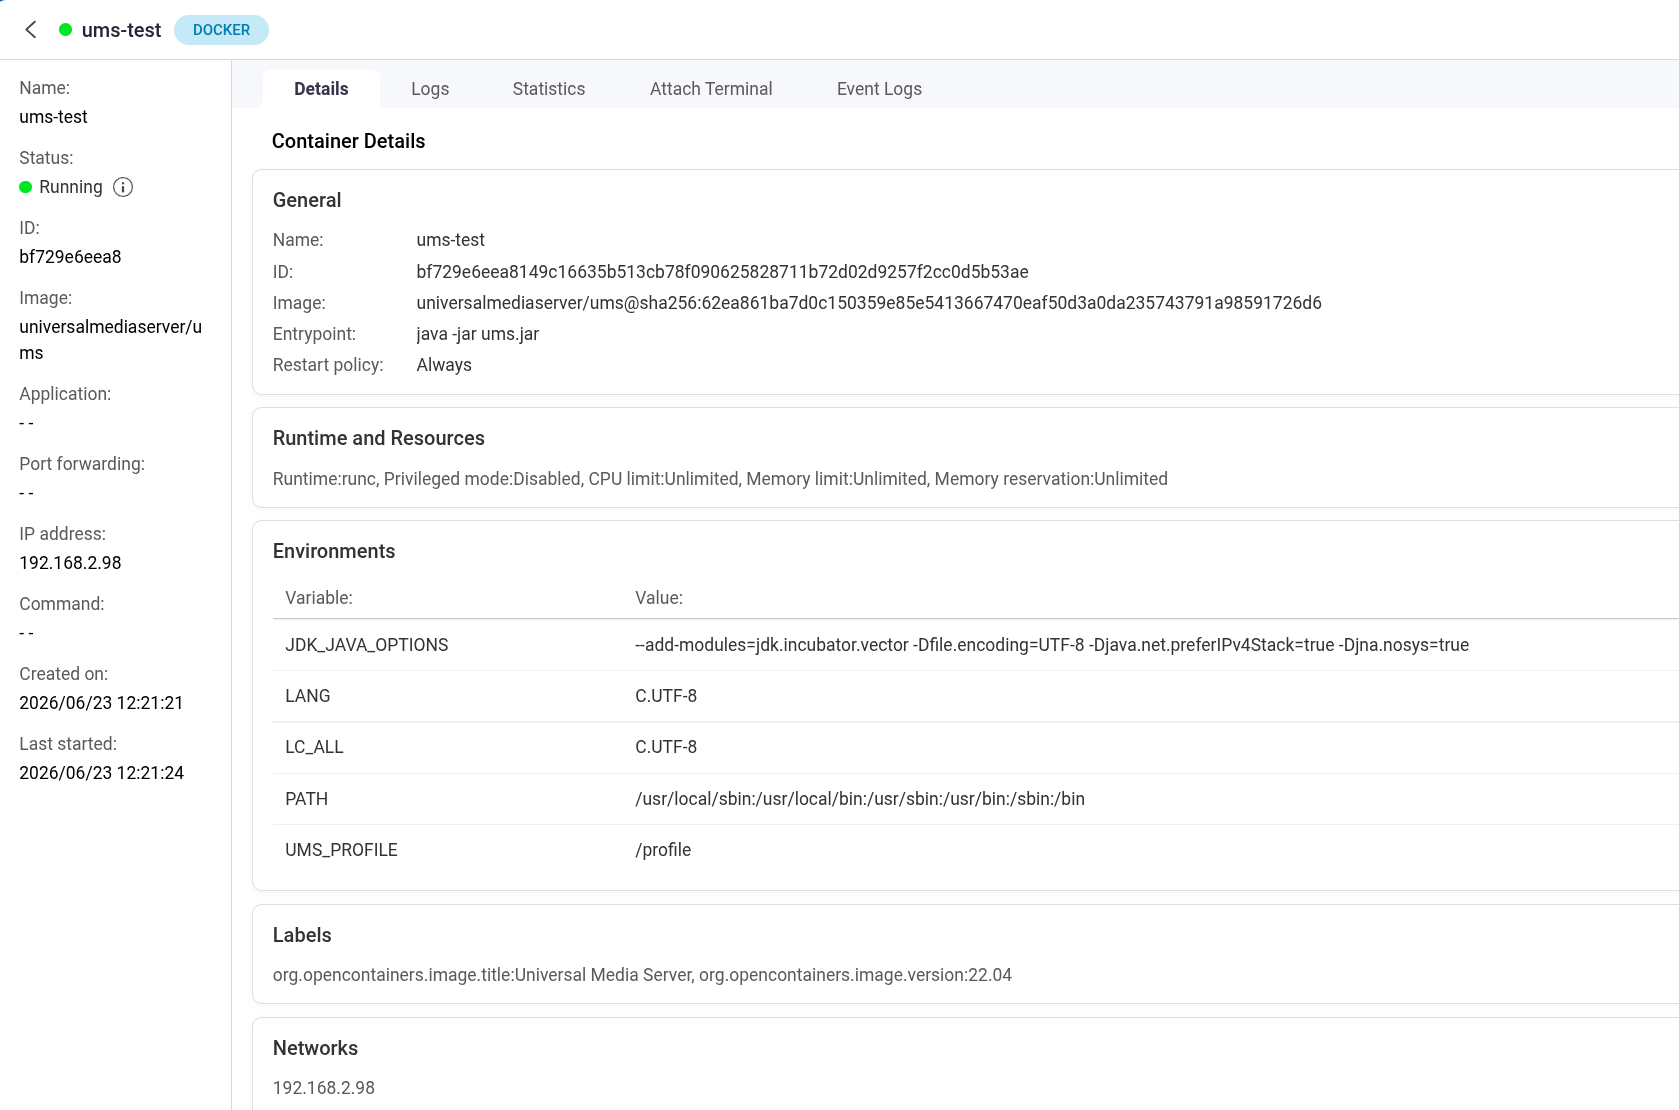Select the sha256 image string in General
The image size is (1679, 1110).
pyautogui.click(x=869, y=303)
